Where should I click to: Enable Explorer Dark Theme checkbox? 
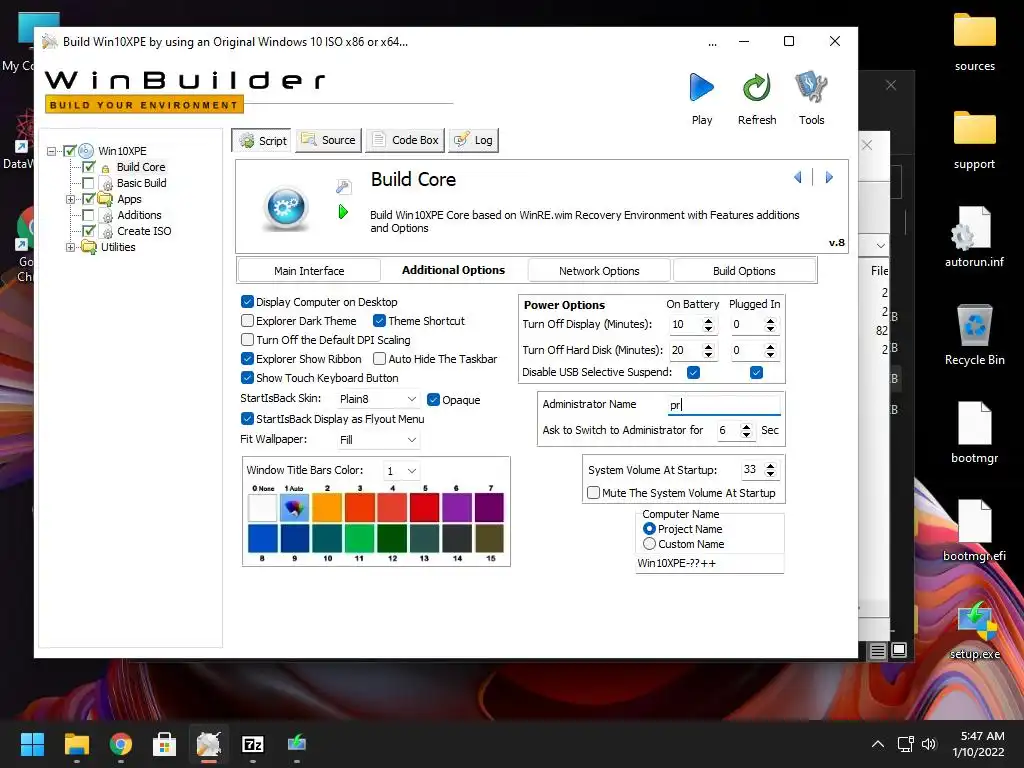coord(248,321)
